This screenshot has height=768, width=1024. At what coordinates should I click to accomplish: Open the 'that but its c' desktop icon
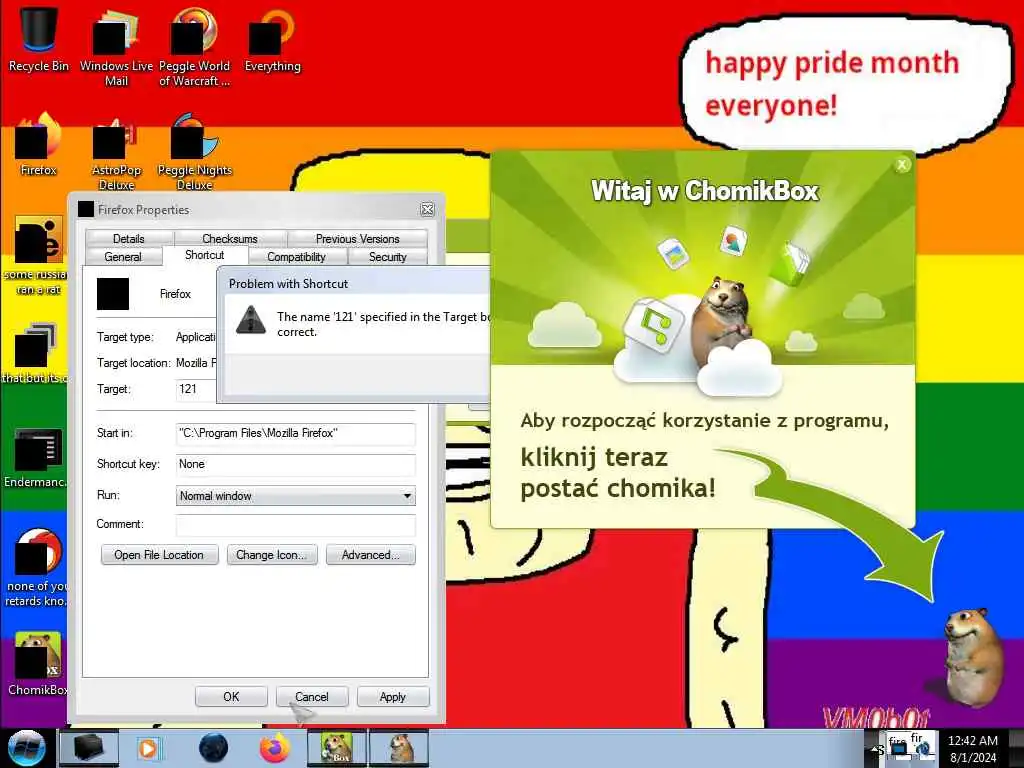click(37, 353)
